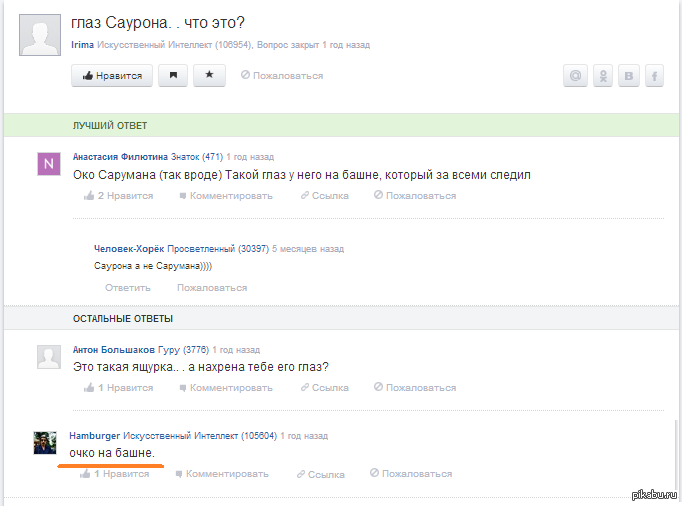Image resolution: width=682 pixels, height=506 pixels.
Task: Like Антон Большаков's answer
Action: tap(119, 387)
